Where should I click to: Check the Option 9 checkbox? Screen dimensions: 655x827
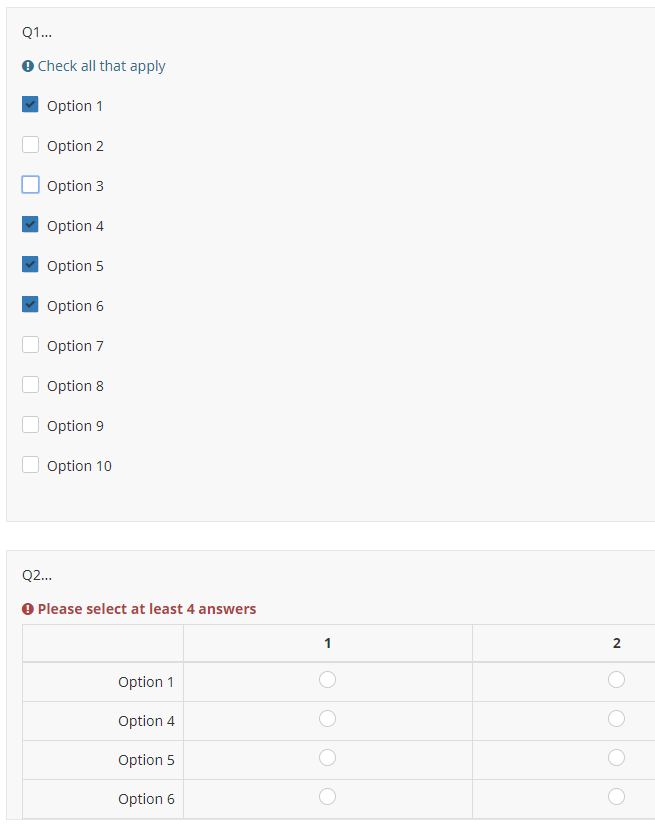pos(30,425)
